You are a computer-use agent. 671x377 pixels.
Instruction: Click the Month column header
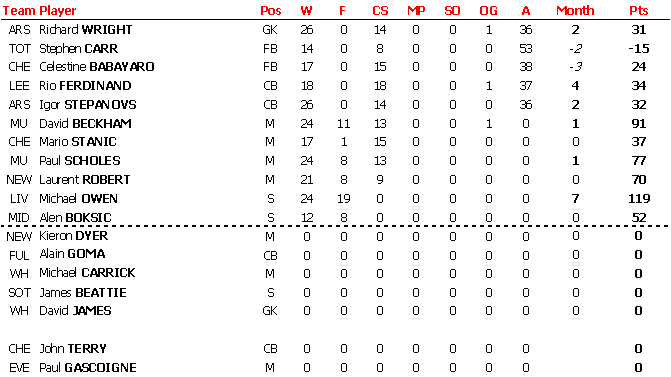point(575,10)
